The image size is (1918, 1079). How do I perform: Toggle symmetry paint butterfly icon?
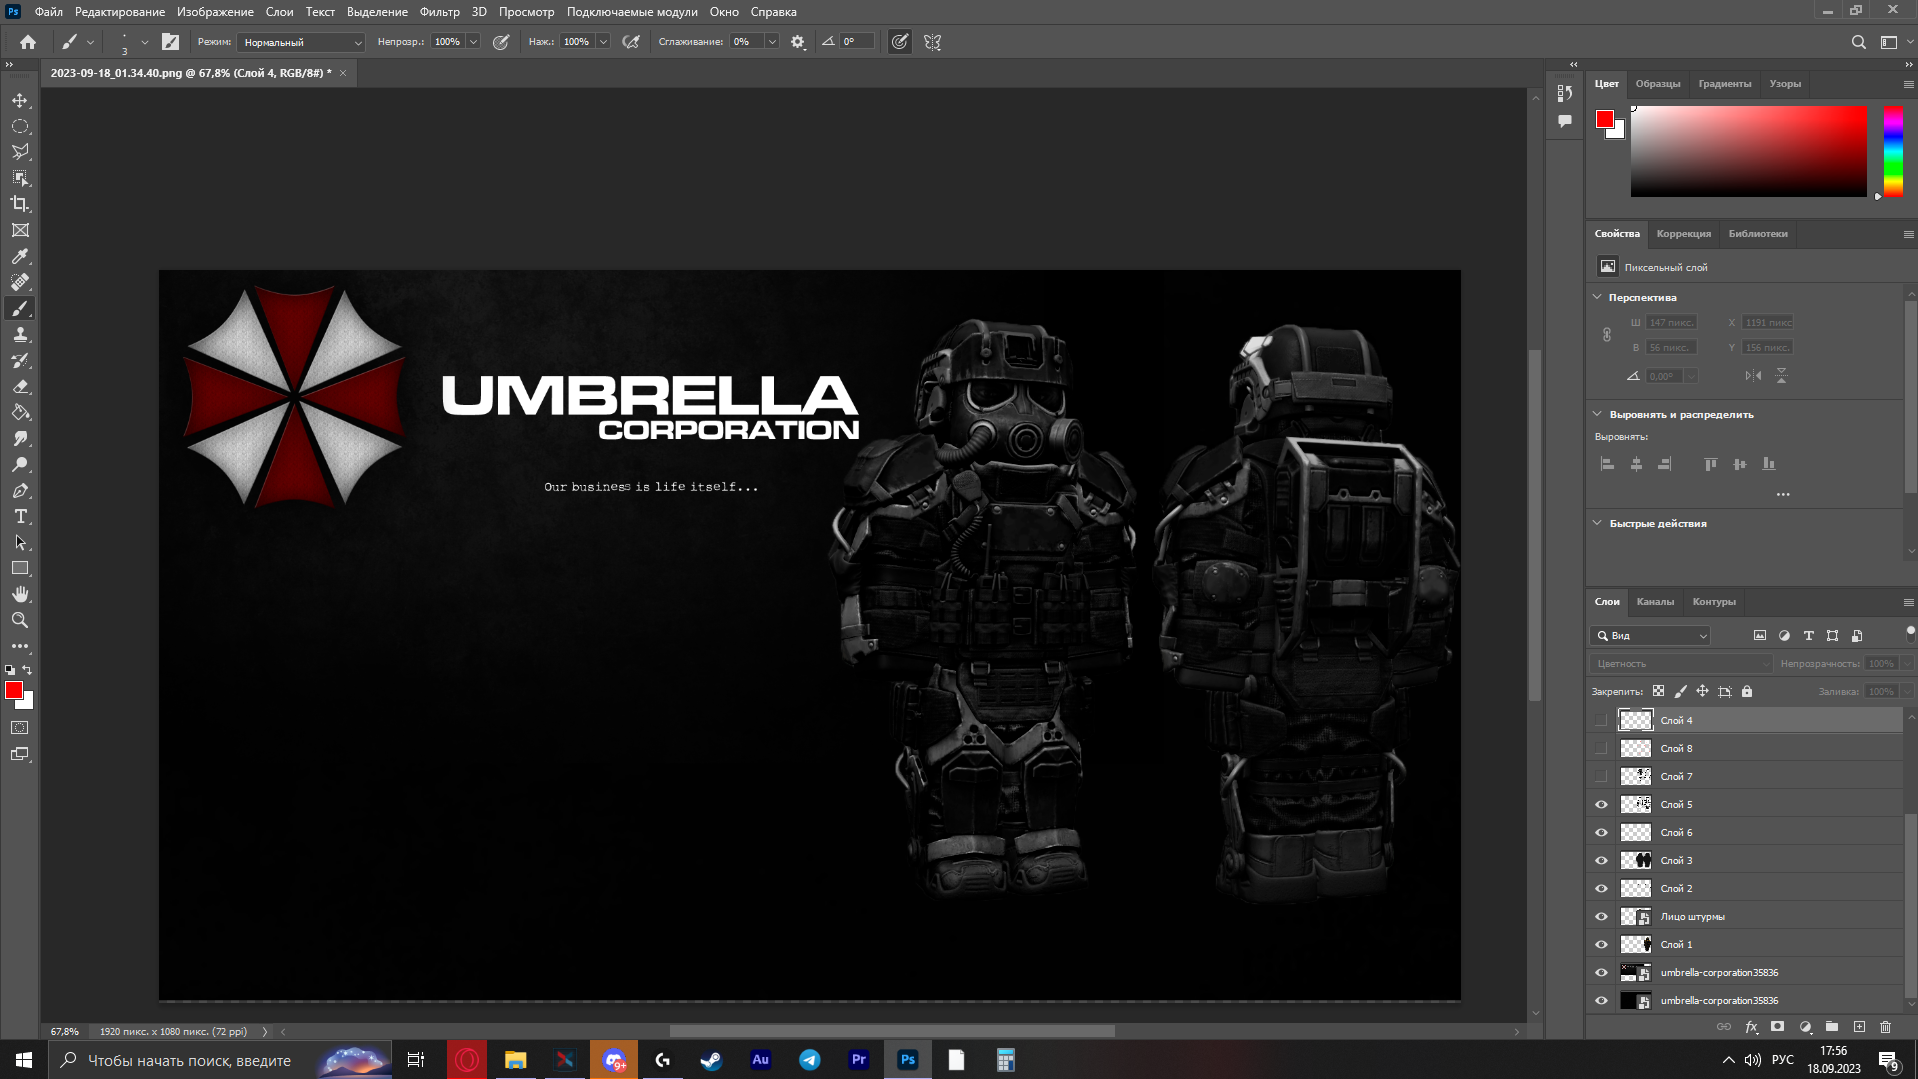(932, 42)
